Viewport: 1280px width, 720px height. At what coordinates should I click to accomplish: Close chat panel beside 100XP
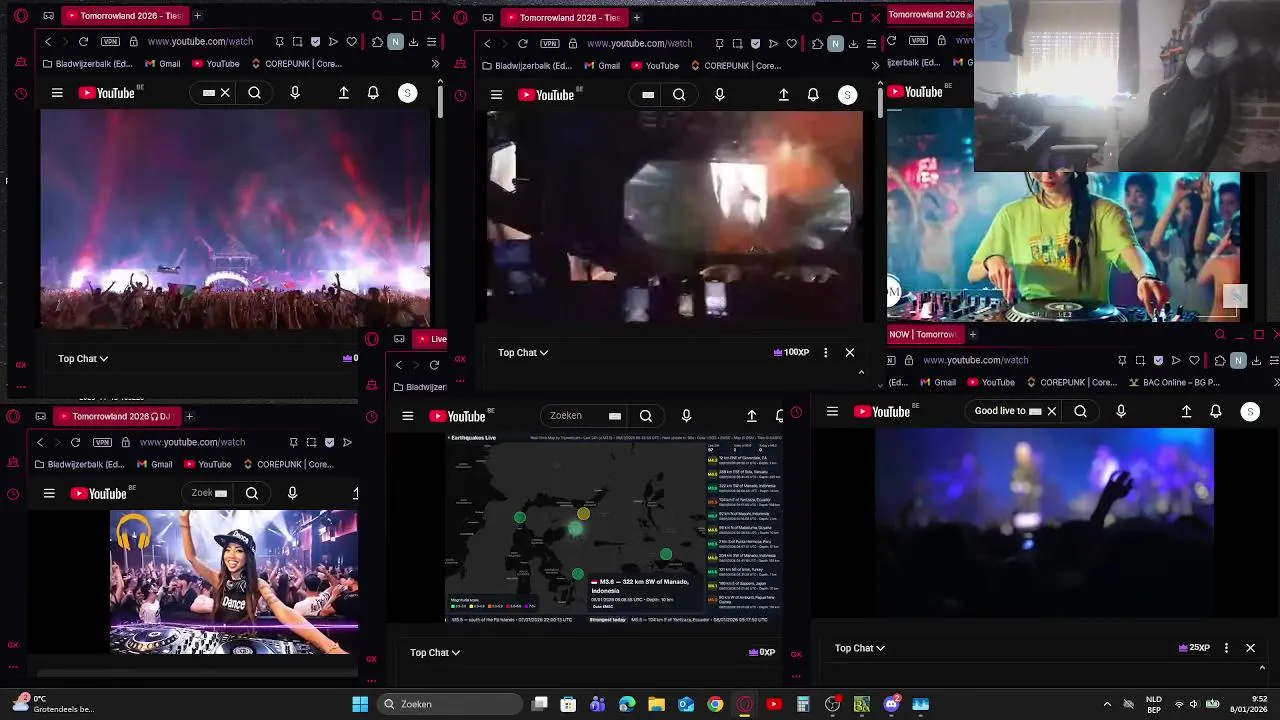click(850, 352)
